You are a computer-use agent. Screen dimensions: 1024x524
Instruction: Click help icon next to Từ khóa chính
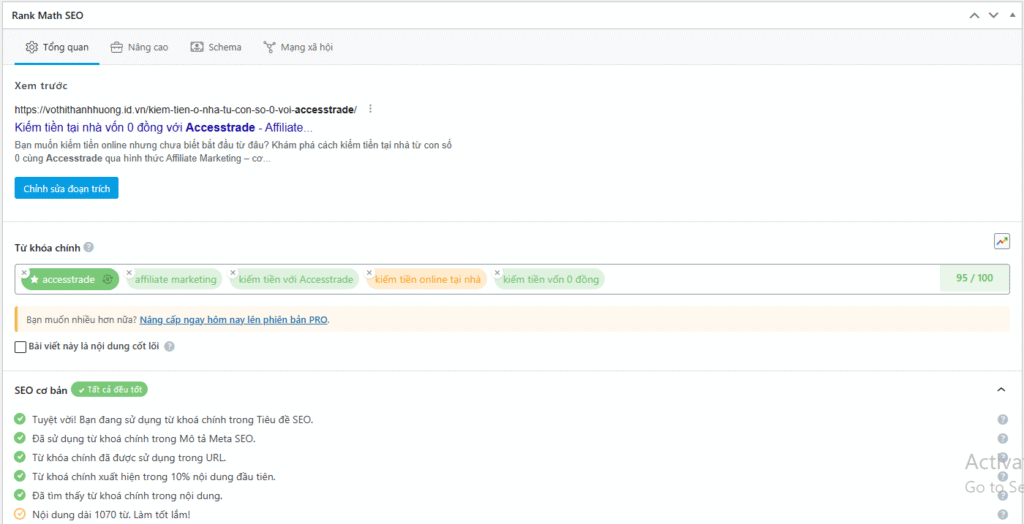click(89, 247)
